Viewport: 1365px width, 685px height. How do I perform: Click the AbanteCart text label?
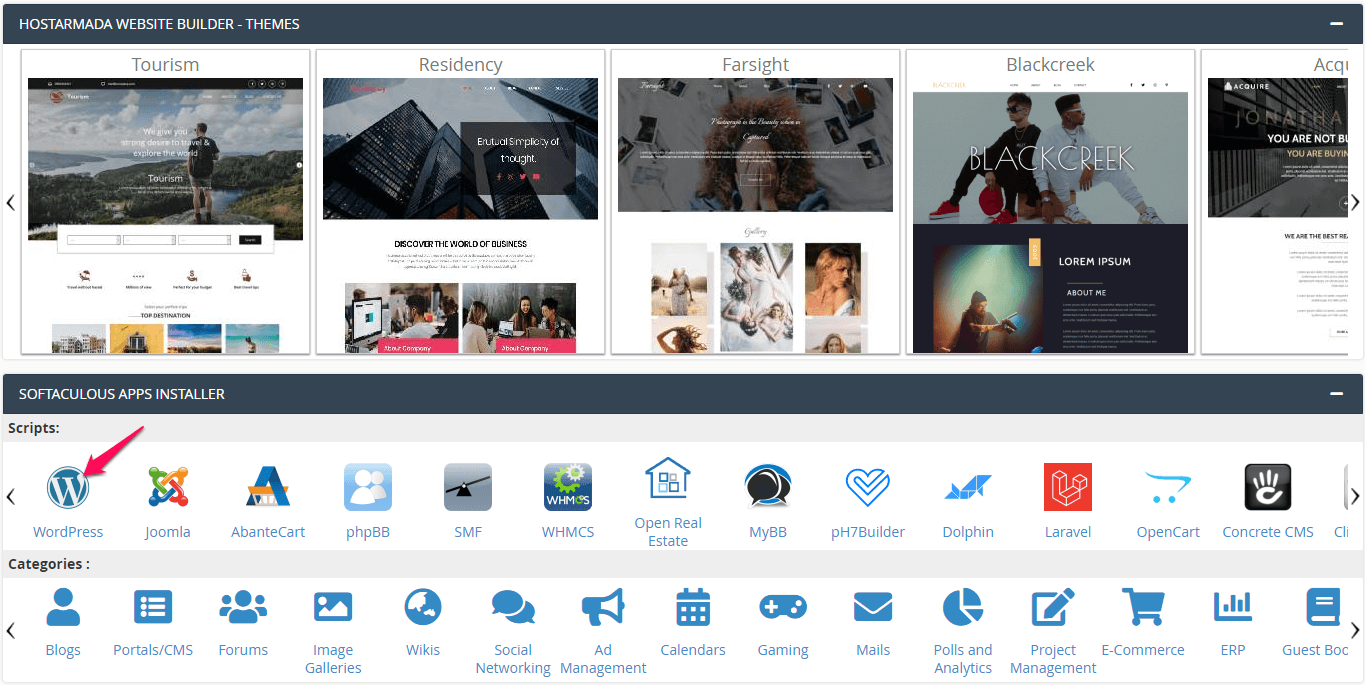pyautogui.click(x=268, y=532)
